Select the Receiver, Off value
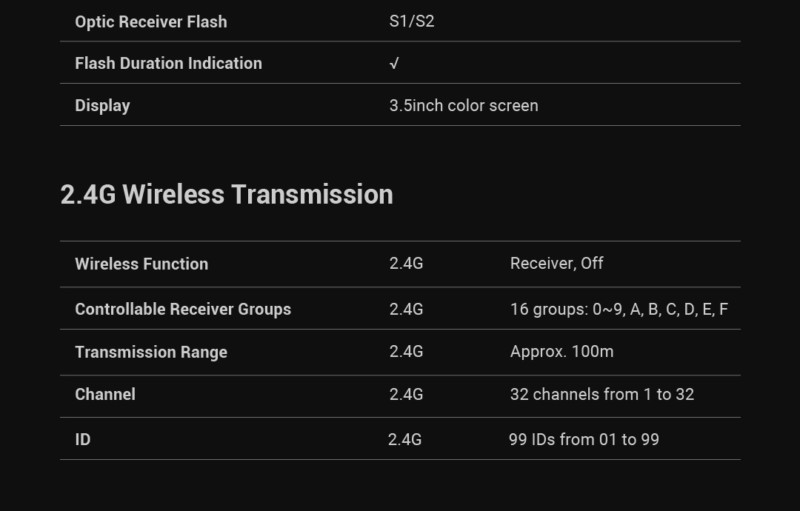This screenshot has width=800, height=511. click(x=557, y=264)
